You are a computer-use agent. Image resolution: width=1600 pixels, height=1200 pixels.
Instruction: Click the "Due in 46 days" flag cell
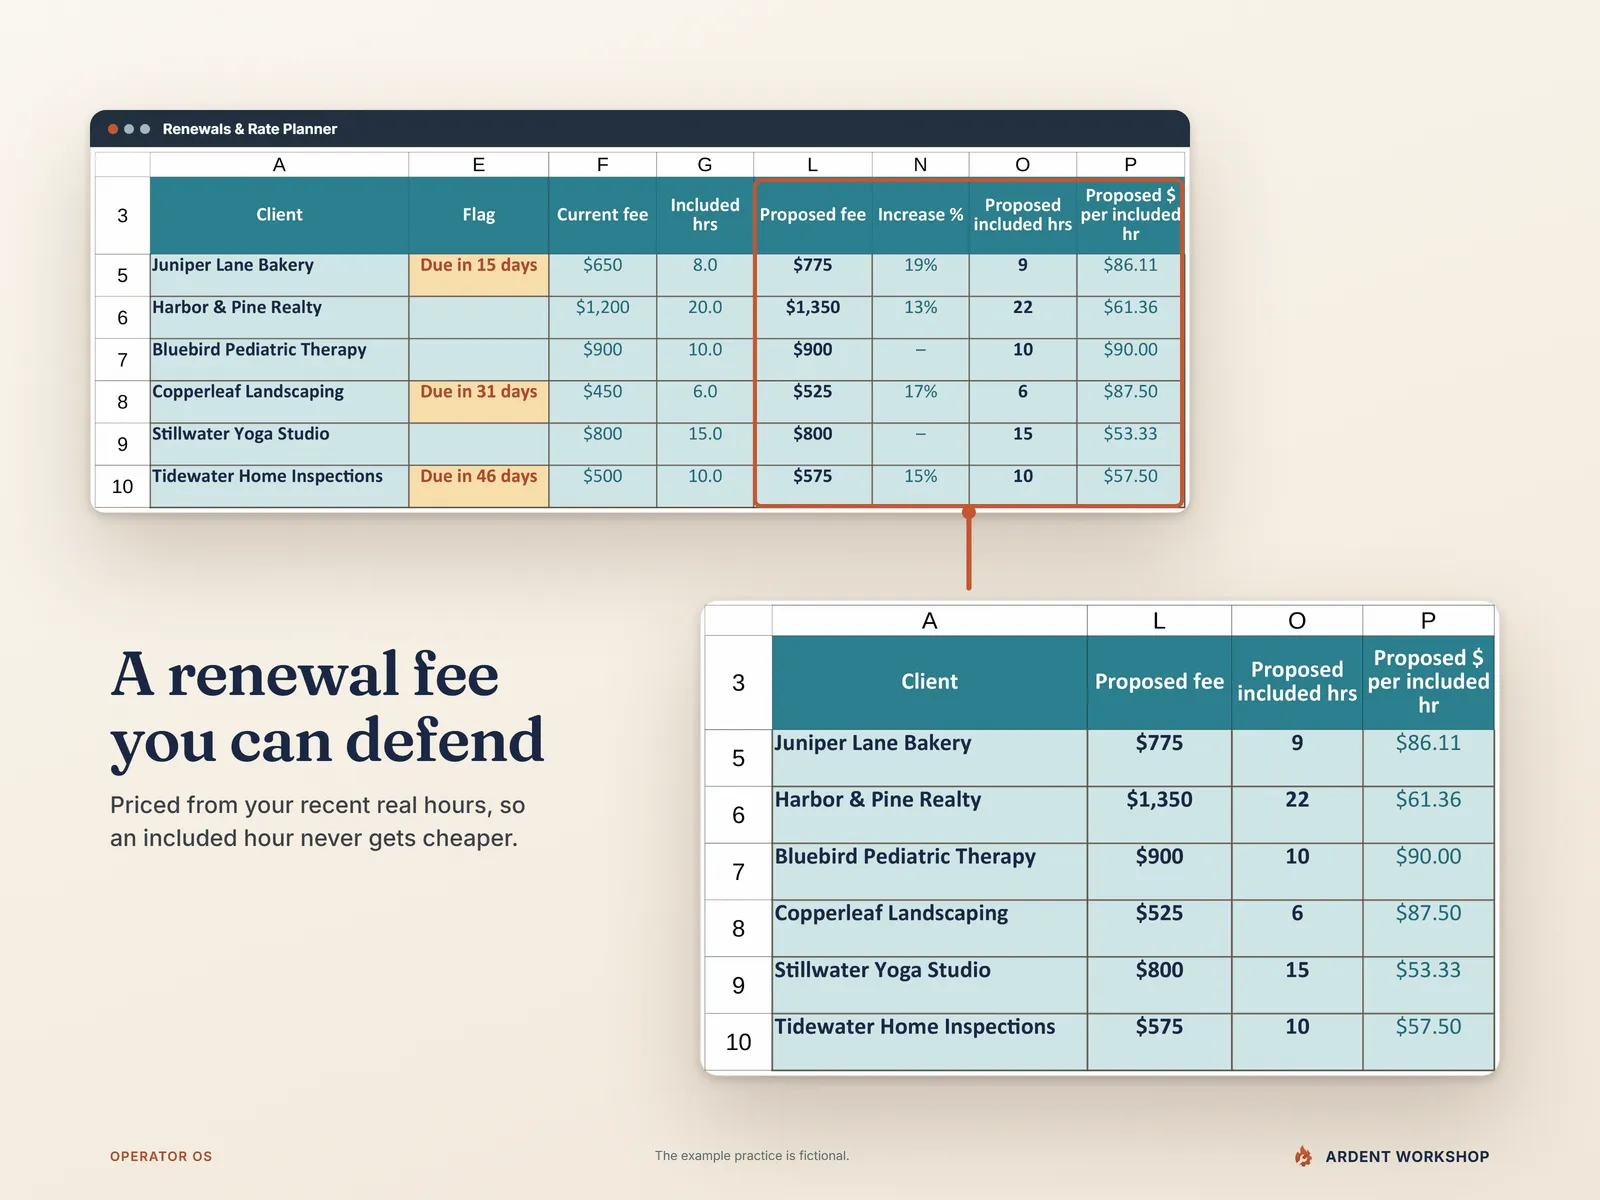point(479,486)
